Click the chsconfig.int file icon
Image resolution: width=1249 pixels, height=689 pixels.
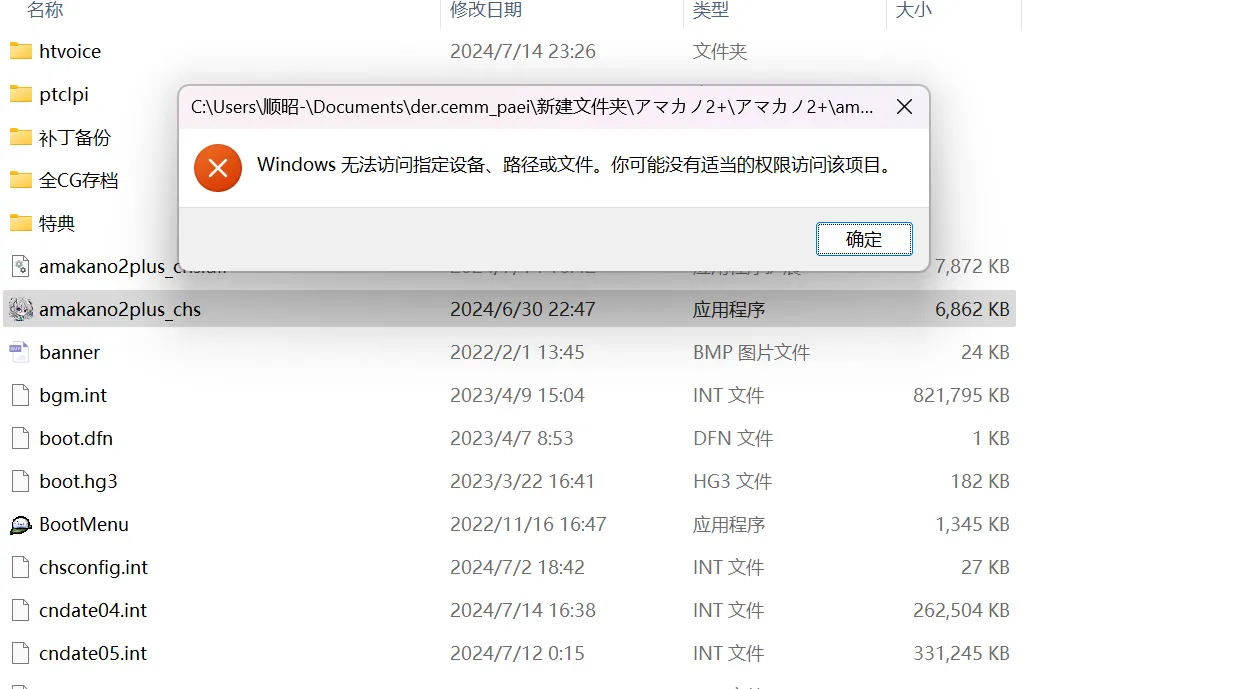tap(21, 567)
